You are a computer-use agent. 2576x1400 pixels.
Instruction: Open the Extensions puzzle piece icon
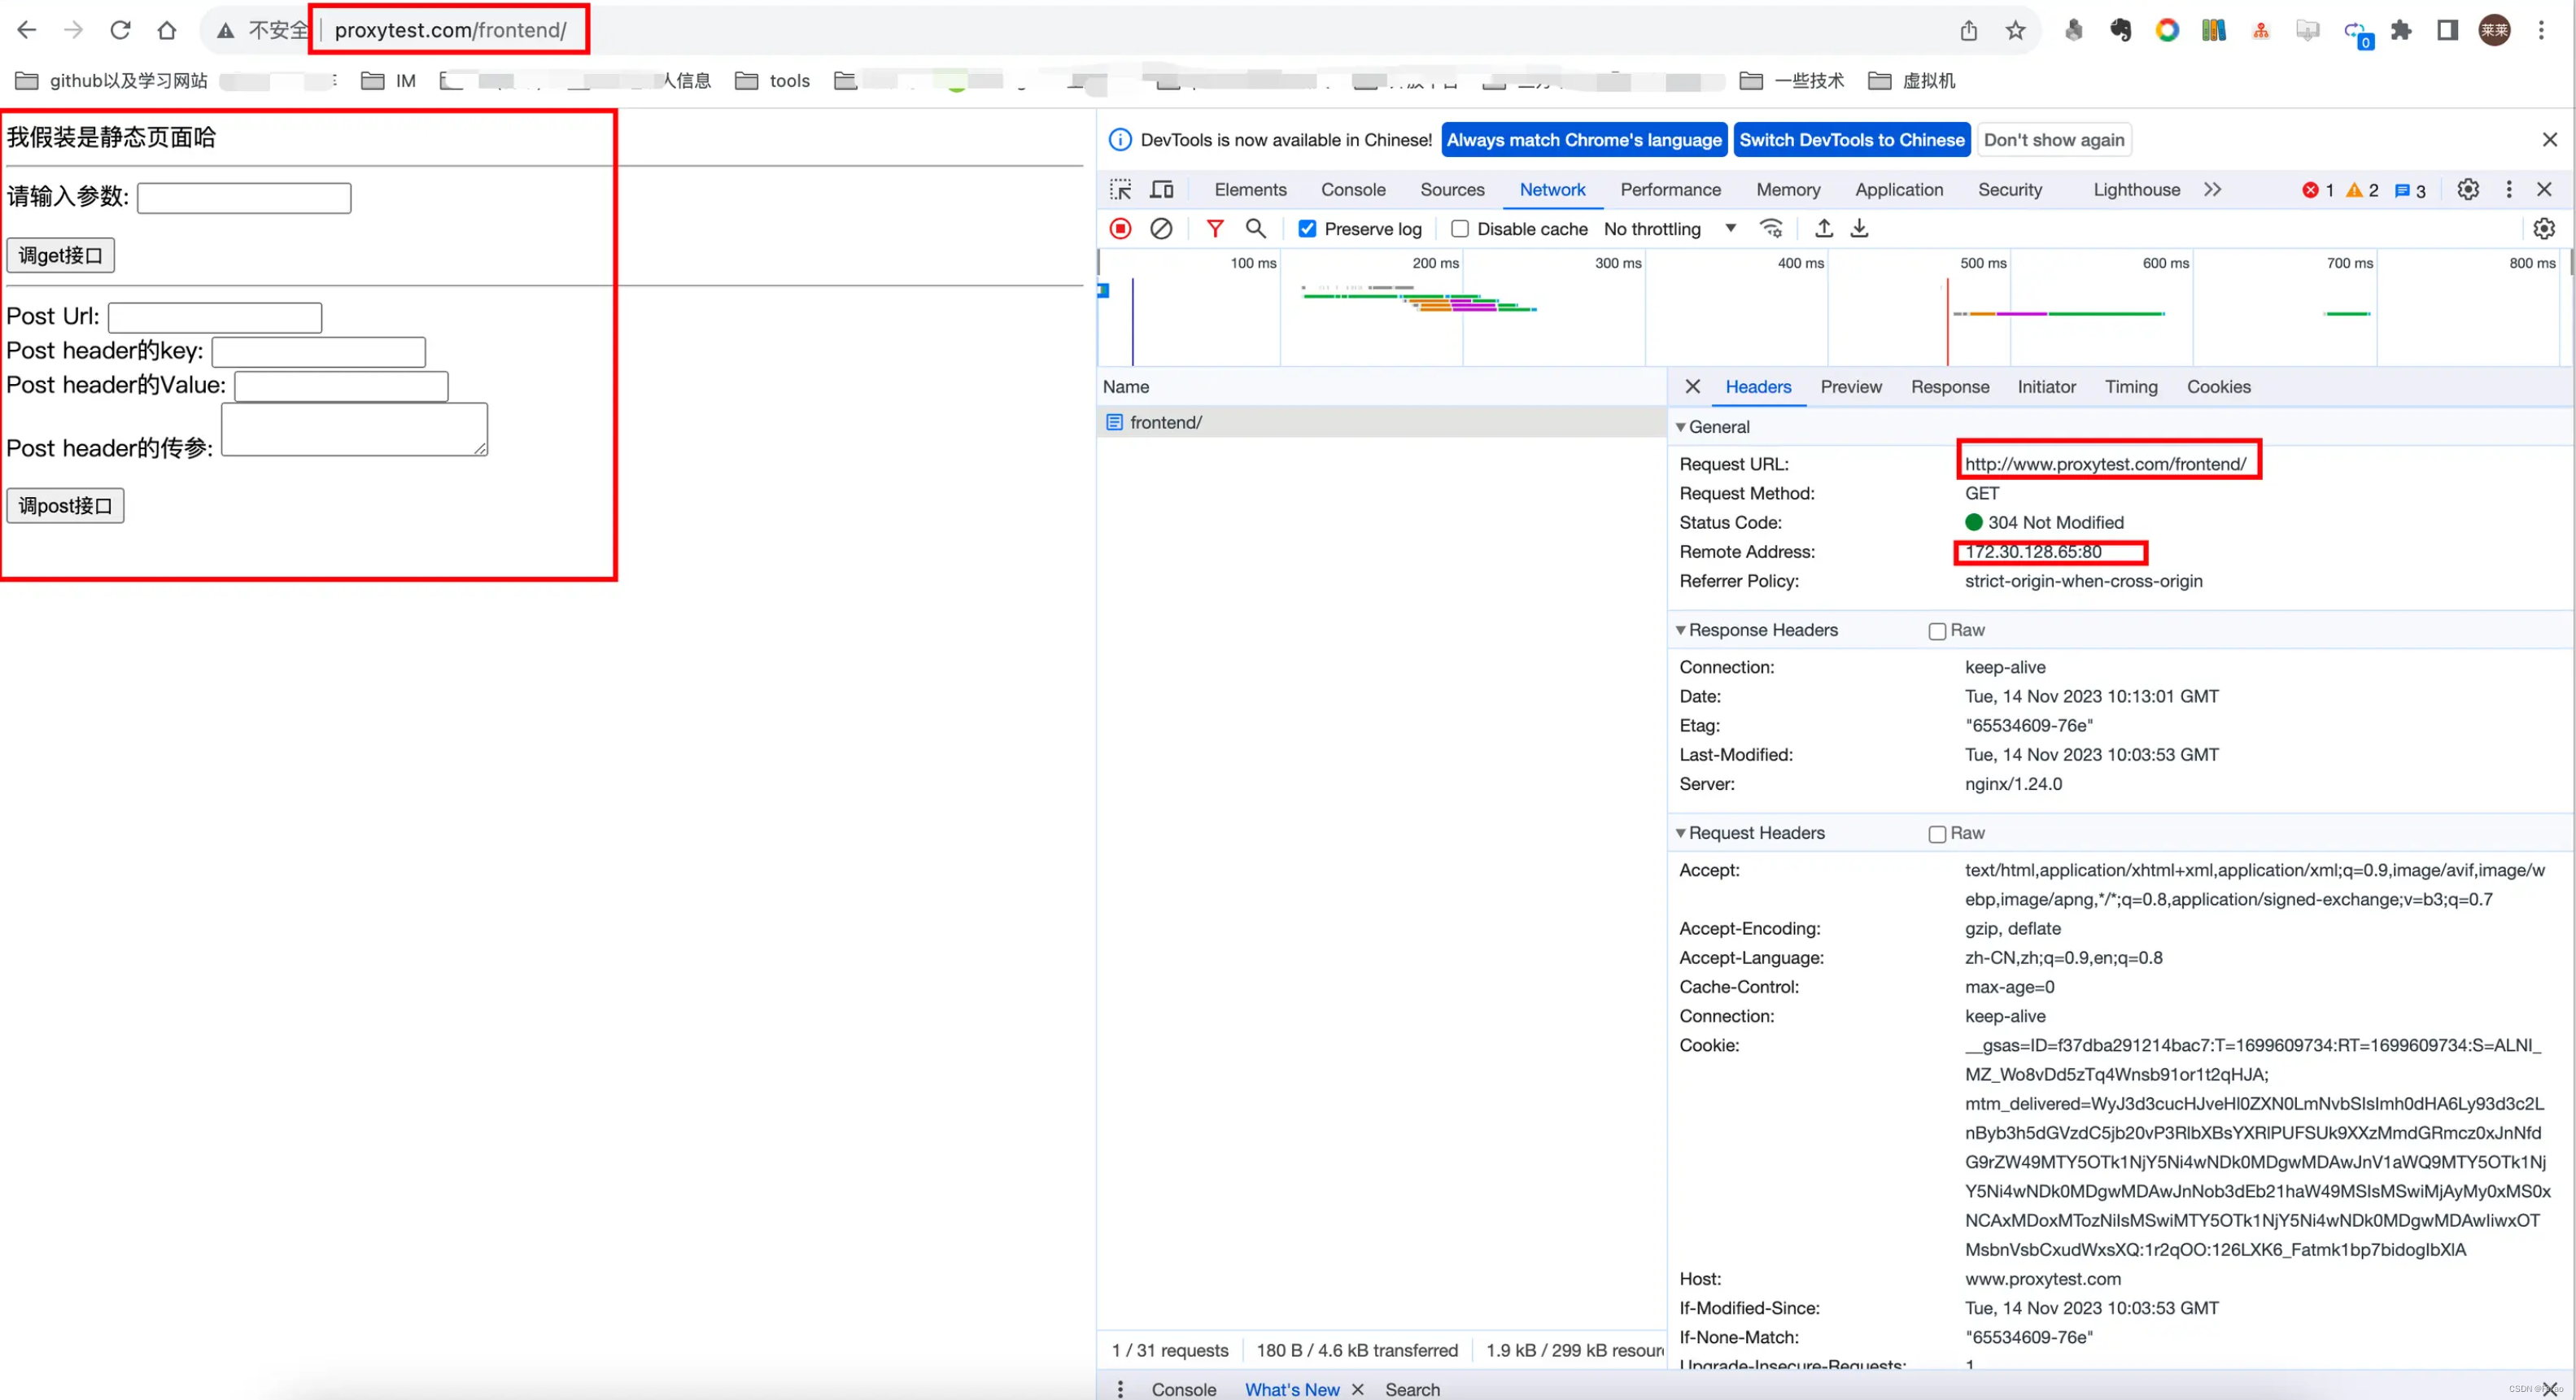(x=2401, y=30)
